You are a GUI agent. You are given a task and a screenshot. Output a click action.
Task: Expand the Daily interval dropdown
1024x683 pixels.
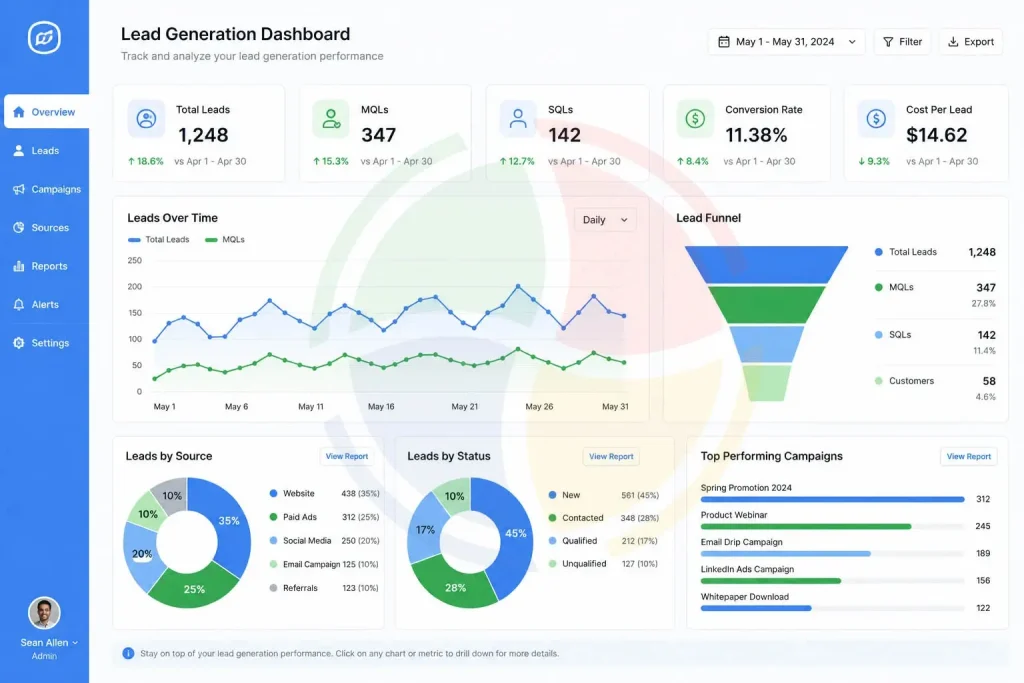tap(605, 220)
